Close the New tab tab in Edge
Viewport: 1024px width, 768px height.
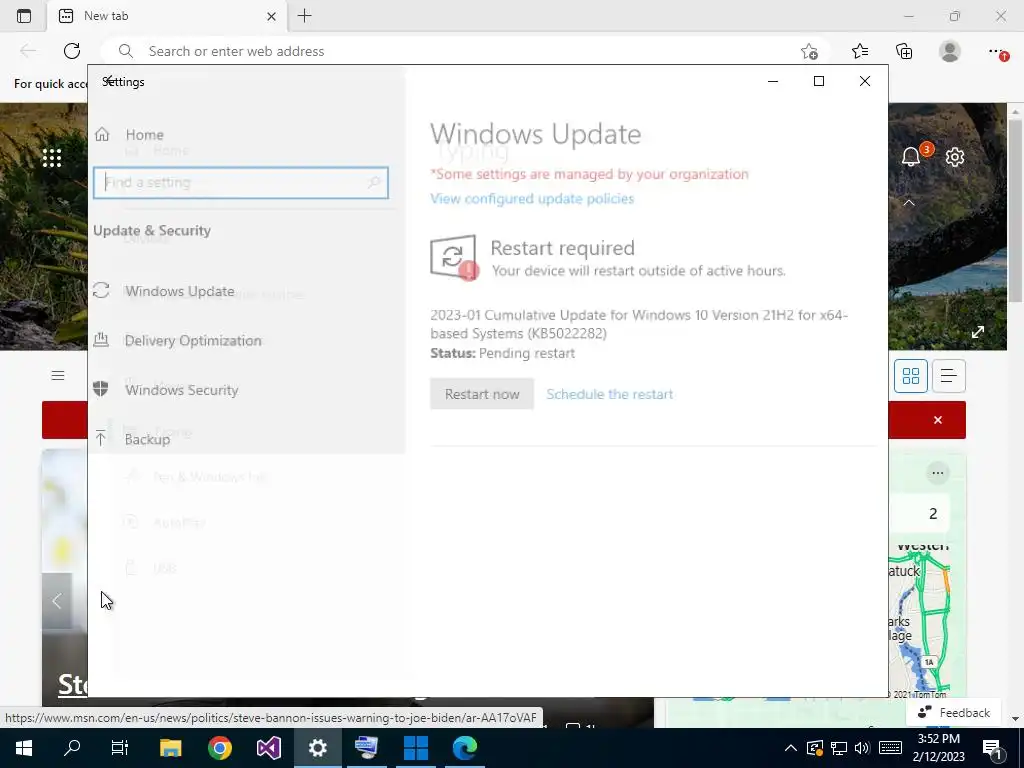pyautogui.click(x=272, y=16)
